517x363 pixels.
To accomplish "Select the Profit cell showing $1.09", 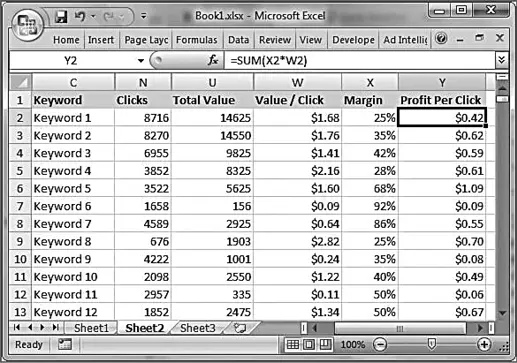I will pos(442,189).
